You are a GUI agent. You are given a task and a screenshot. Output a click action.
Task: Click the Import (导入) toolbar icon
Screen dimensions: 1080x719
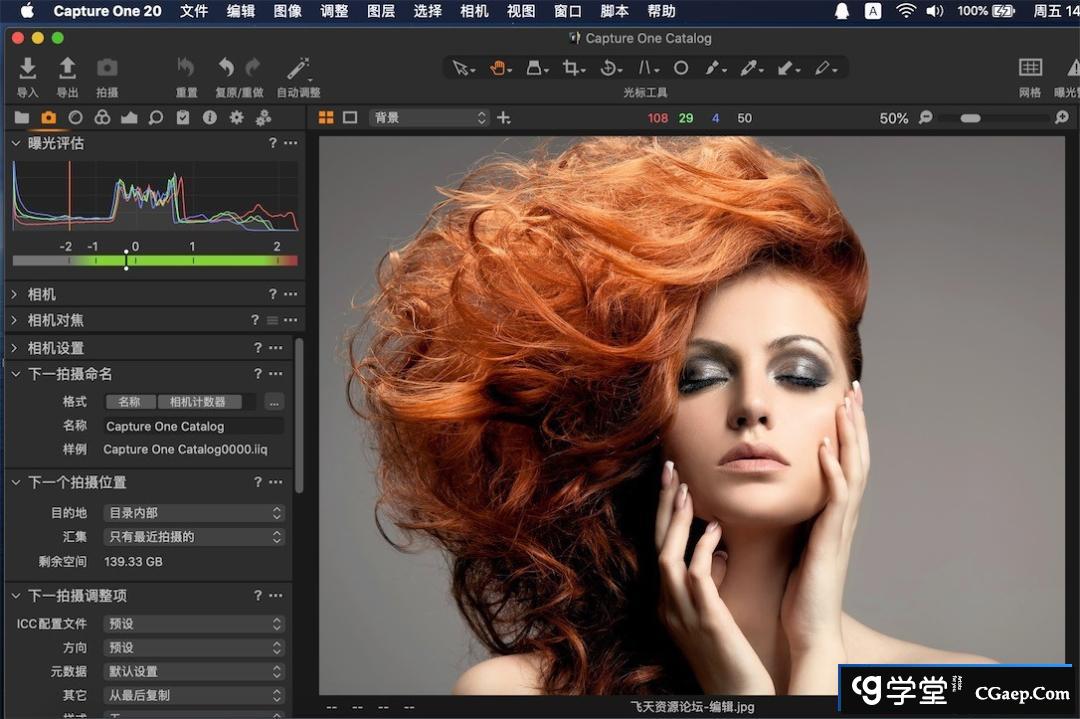pyautogui.click(x=27, y=68)
